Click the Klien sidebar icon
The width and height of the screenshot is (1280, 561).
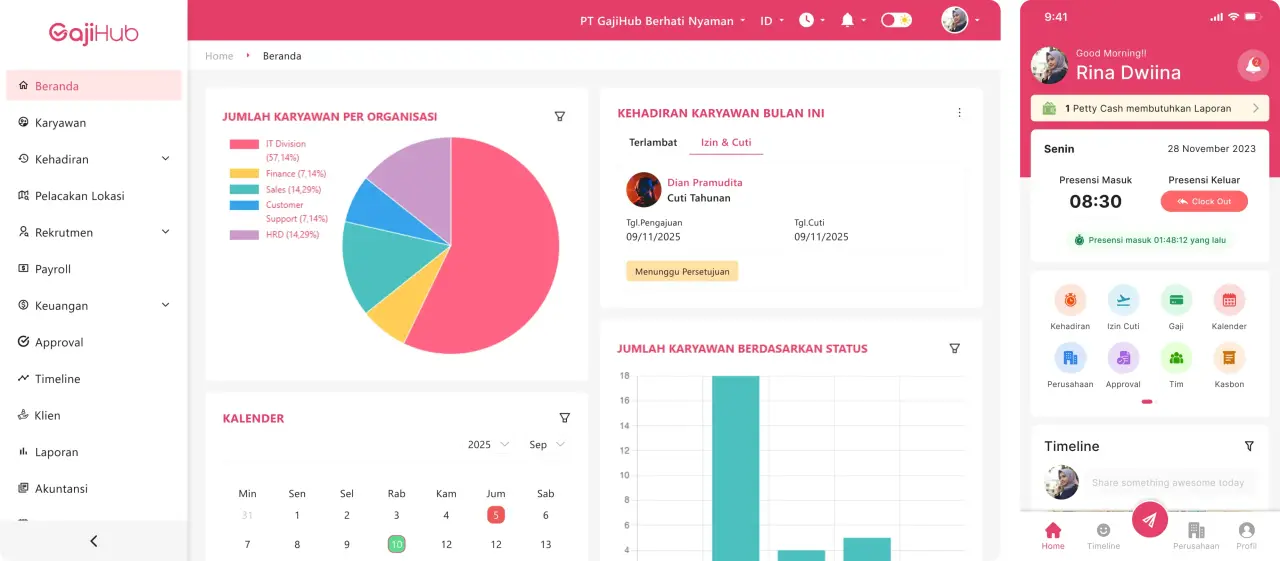(x=24, y=415)
